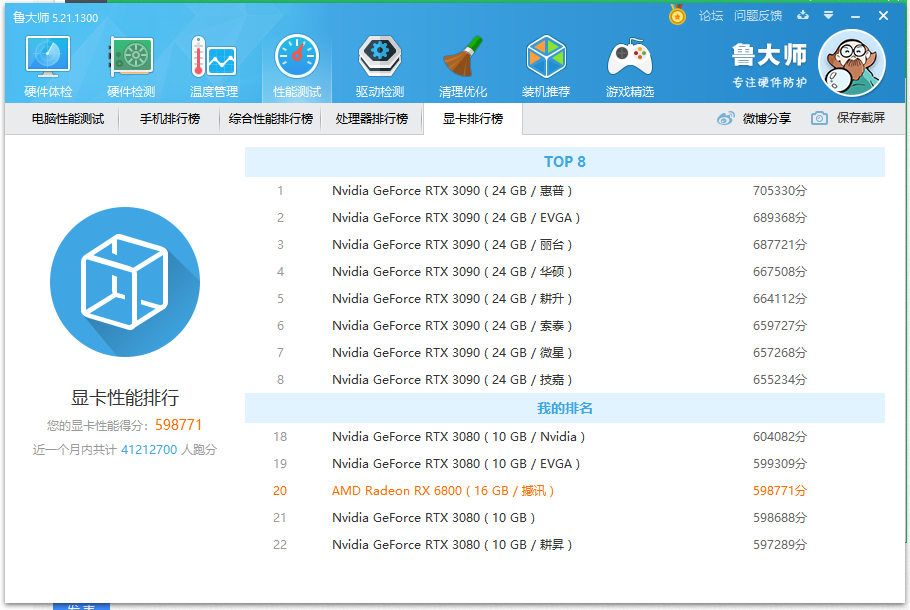Click score 657268分
This screenshot has height=610, width=910.
click(779, 353)
